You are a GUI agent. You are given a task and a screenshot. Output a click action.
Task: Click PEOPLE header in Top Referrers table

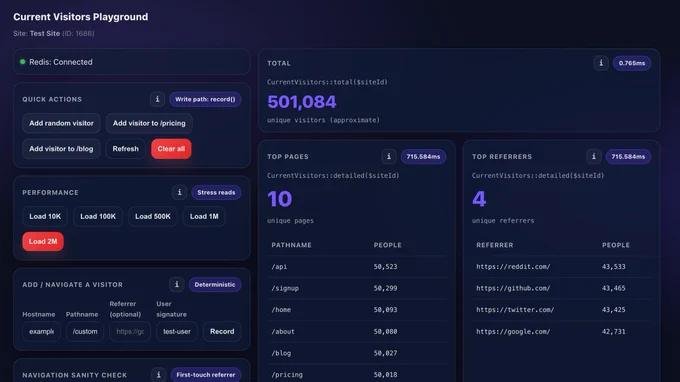click(x=616, y=245)
